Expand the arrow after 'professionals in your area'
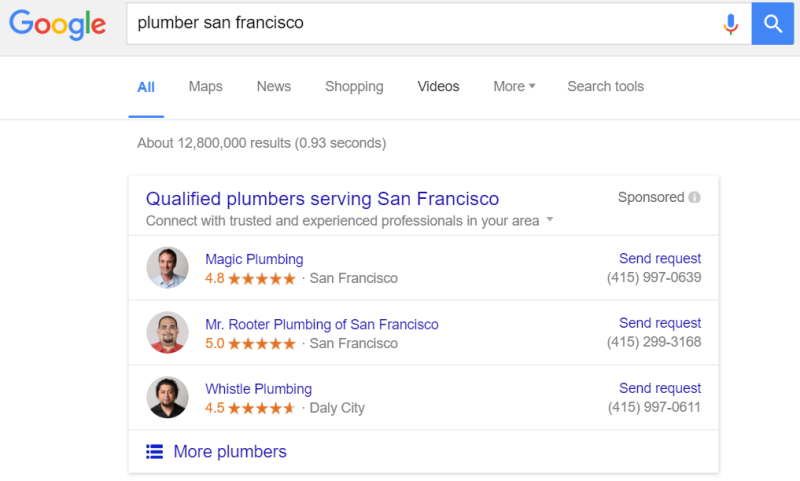Screen dimensions: 800x481 click(549, 219)
